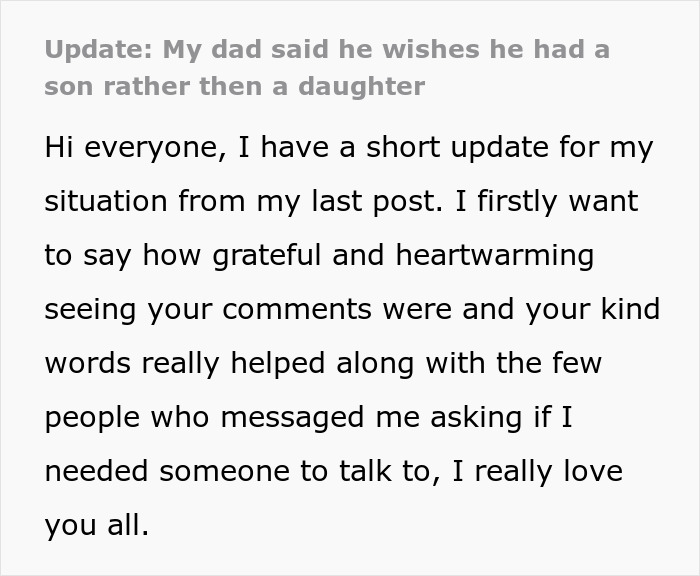Click the word "along" in the body

click(x=375, y=363)
